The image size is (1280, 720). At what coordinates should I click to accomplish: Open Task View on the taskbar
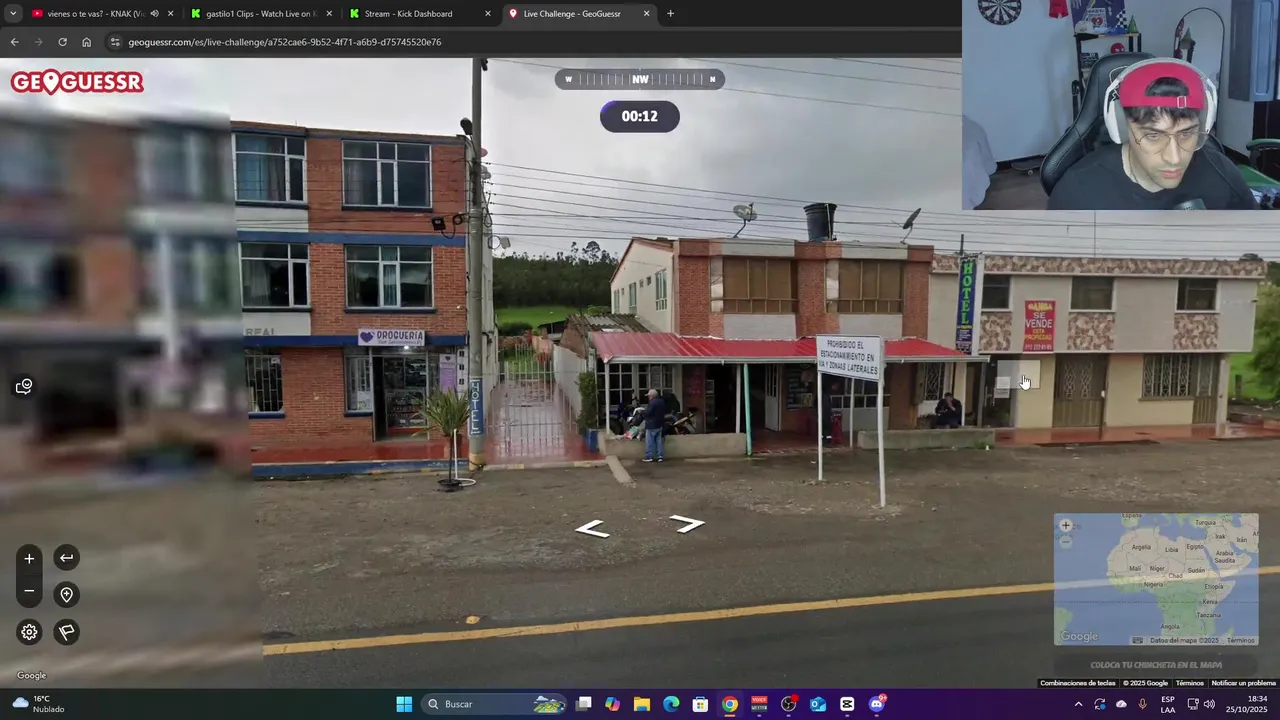pyautogui.click(x=584, y=704)
